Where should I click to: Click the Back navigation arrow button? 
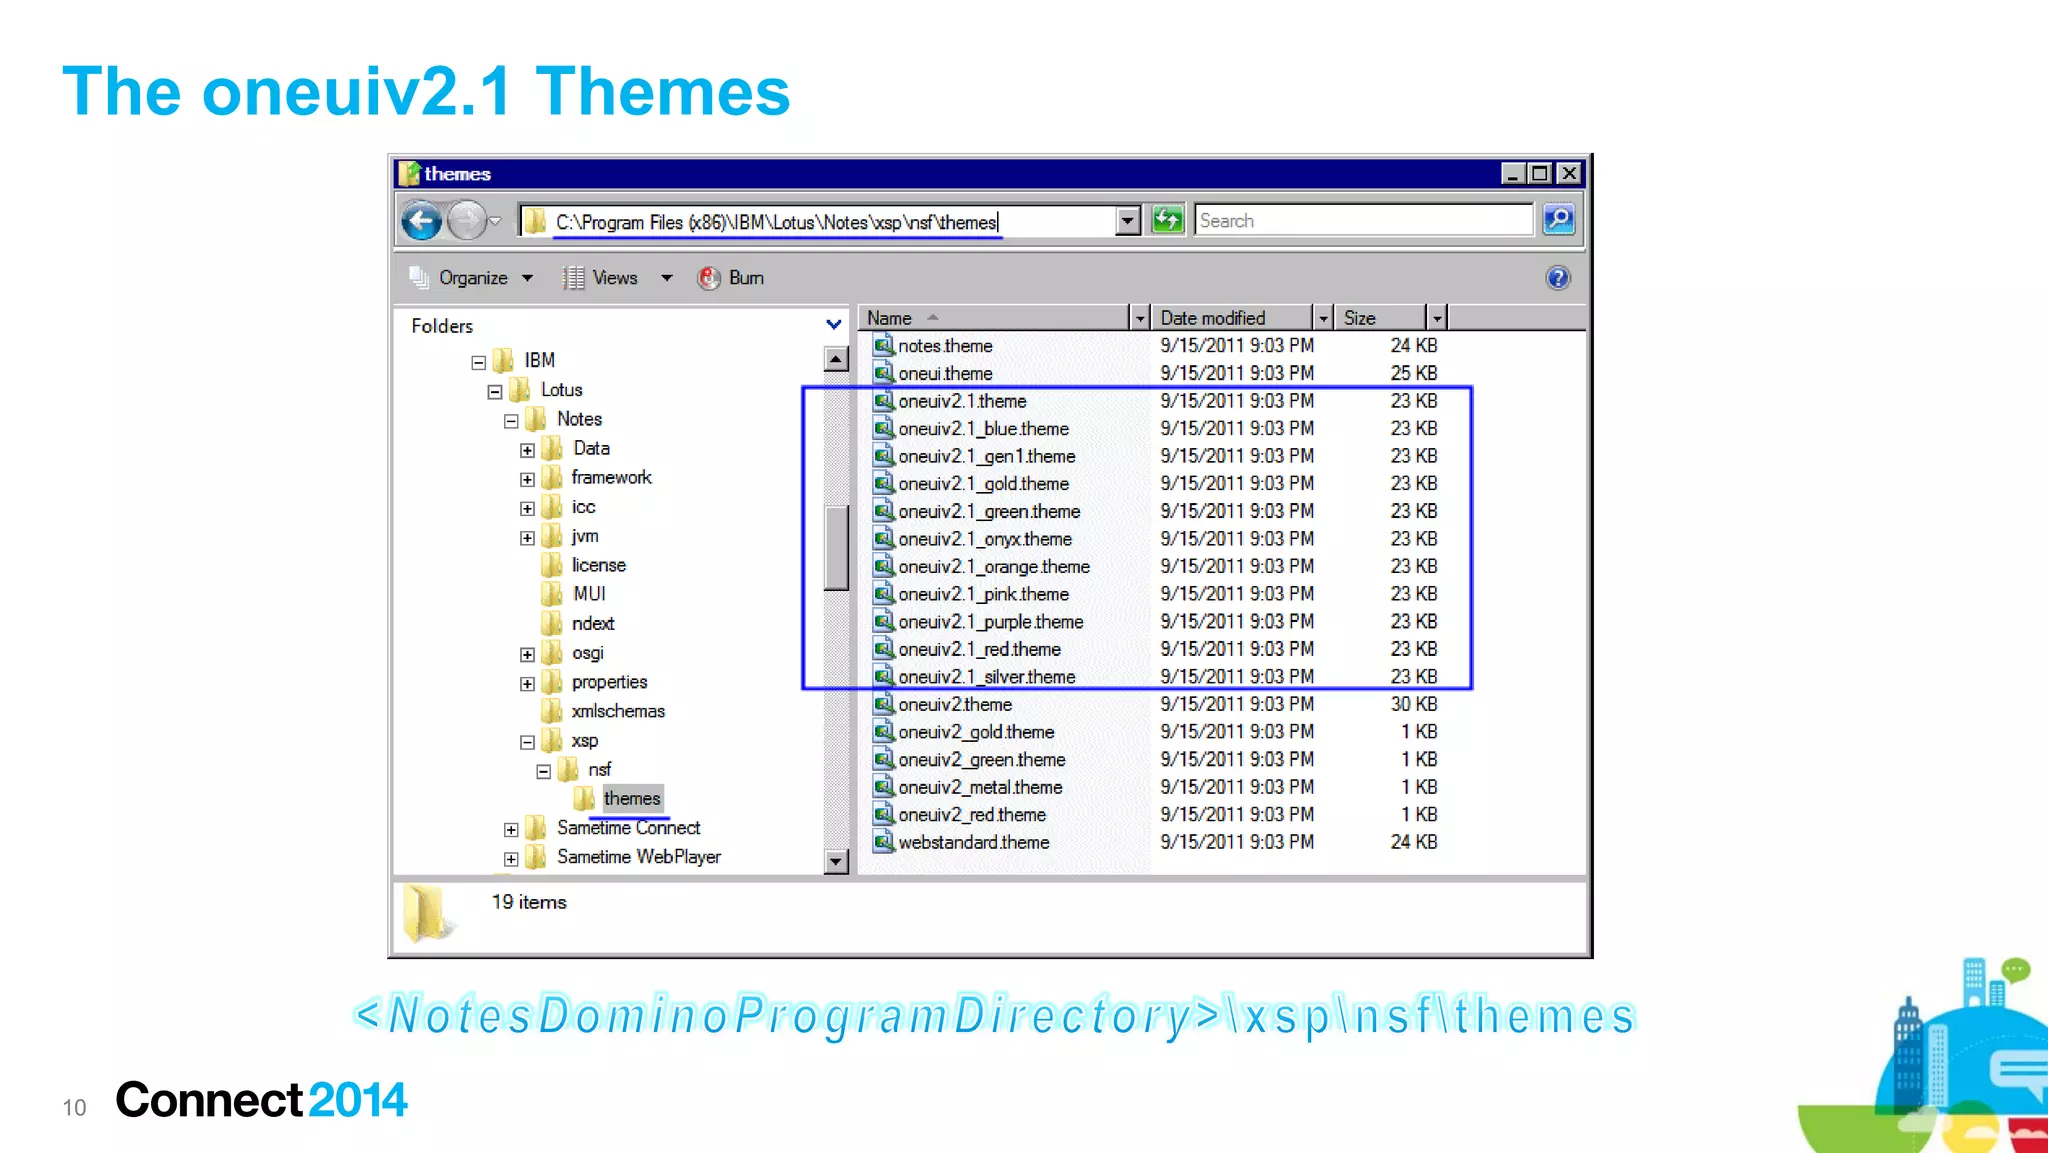421,220
